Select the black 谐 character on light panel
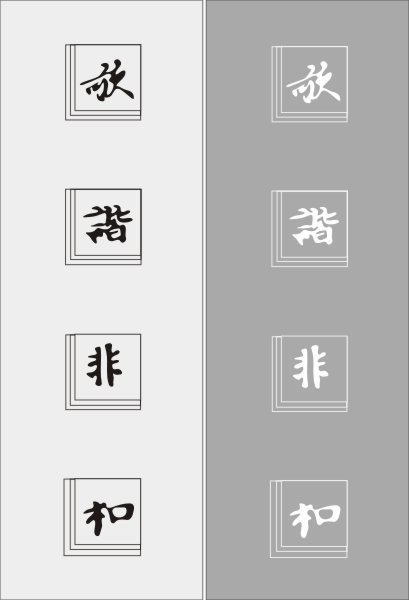409x600 pixels. click(x=108, y=225)
